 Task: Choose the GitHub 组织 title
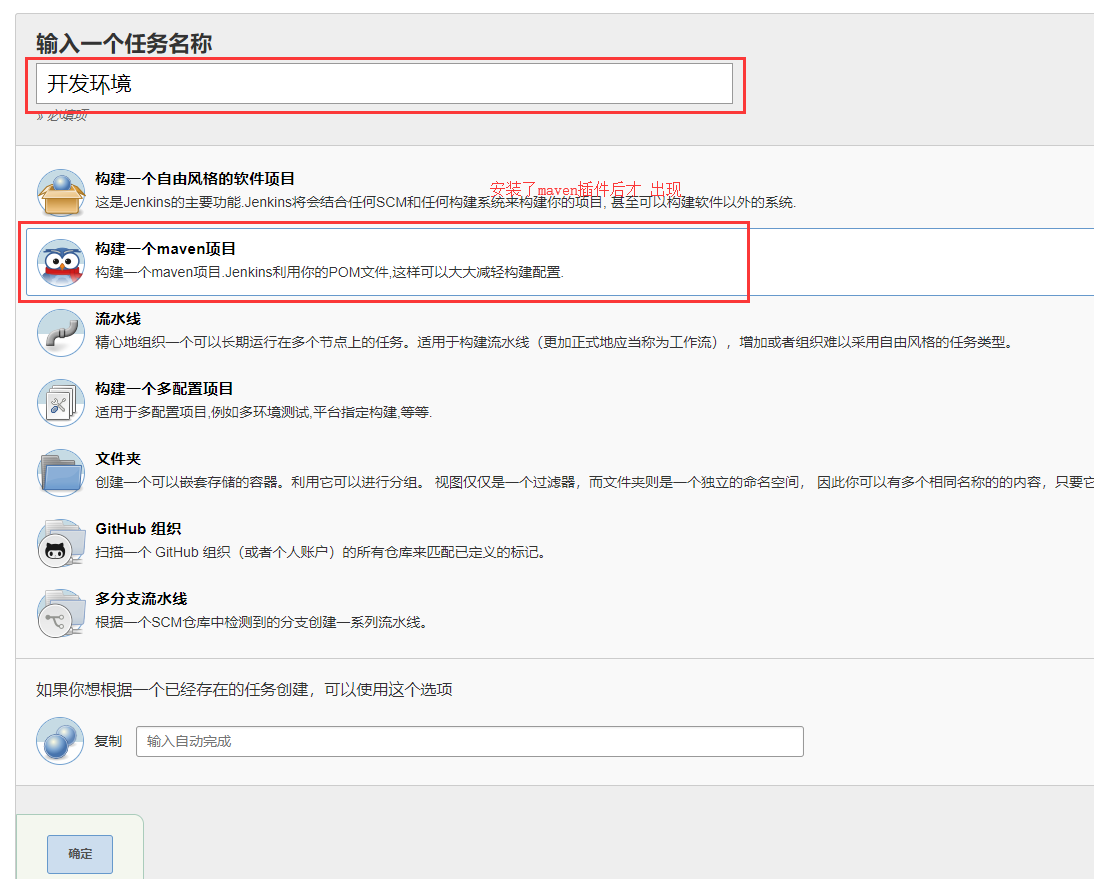138,529
